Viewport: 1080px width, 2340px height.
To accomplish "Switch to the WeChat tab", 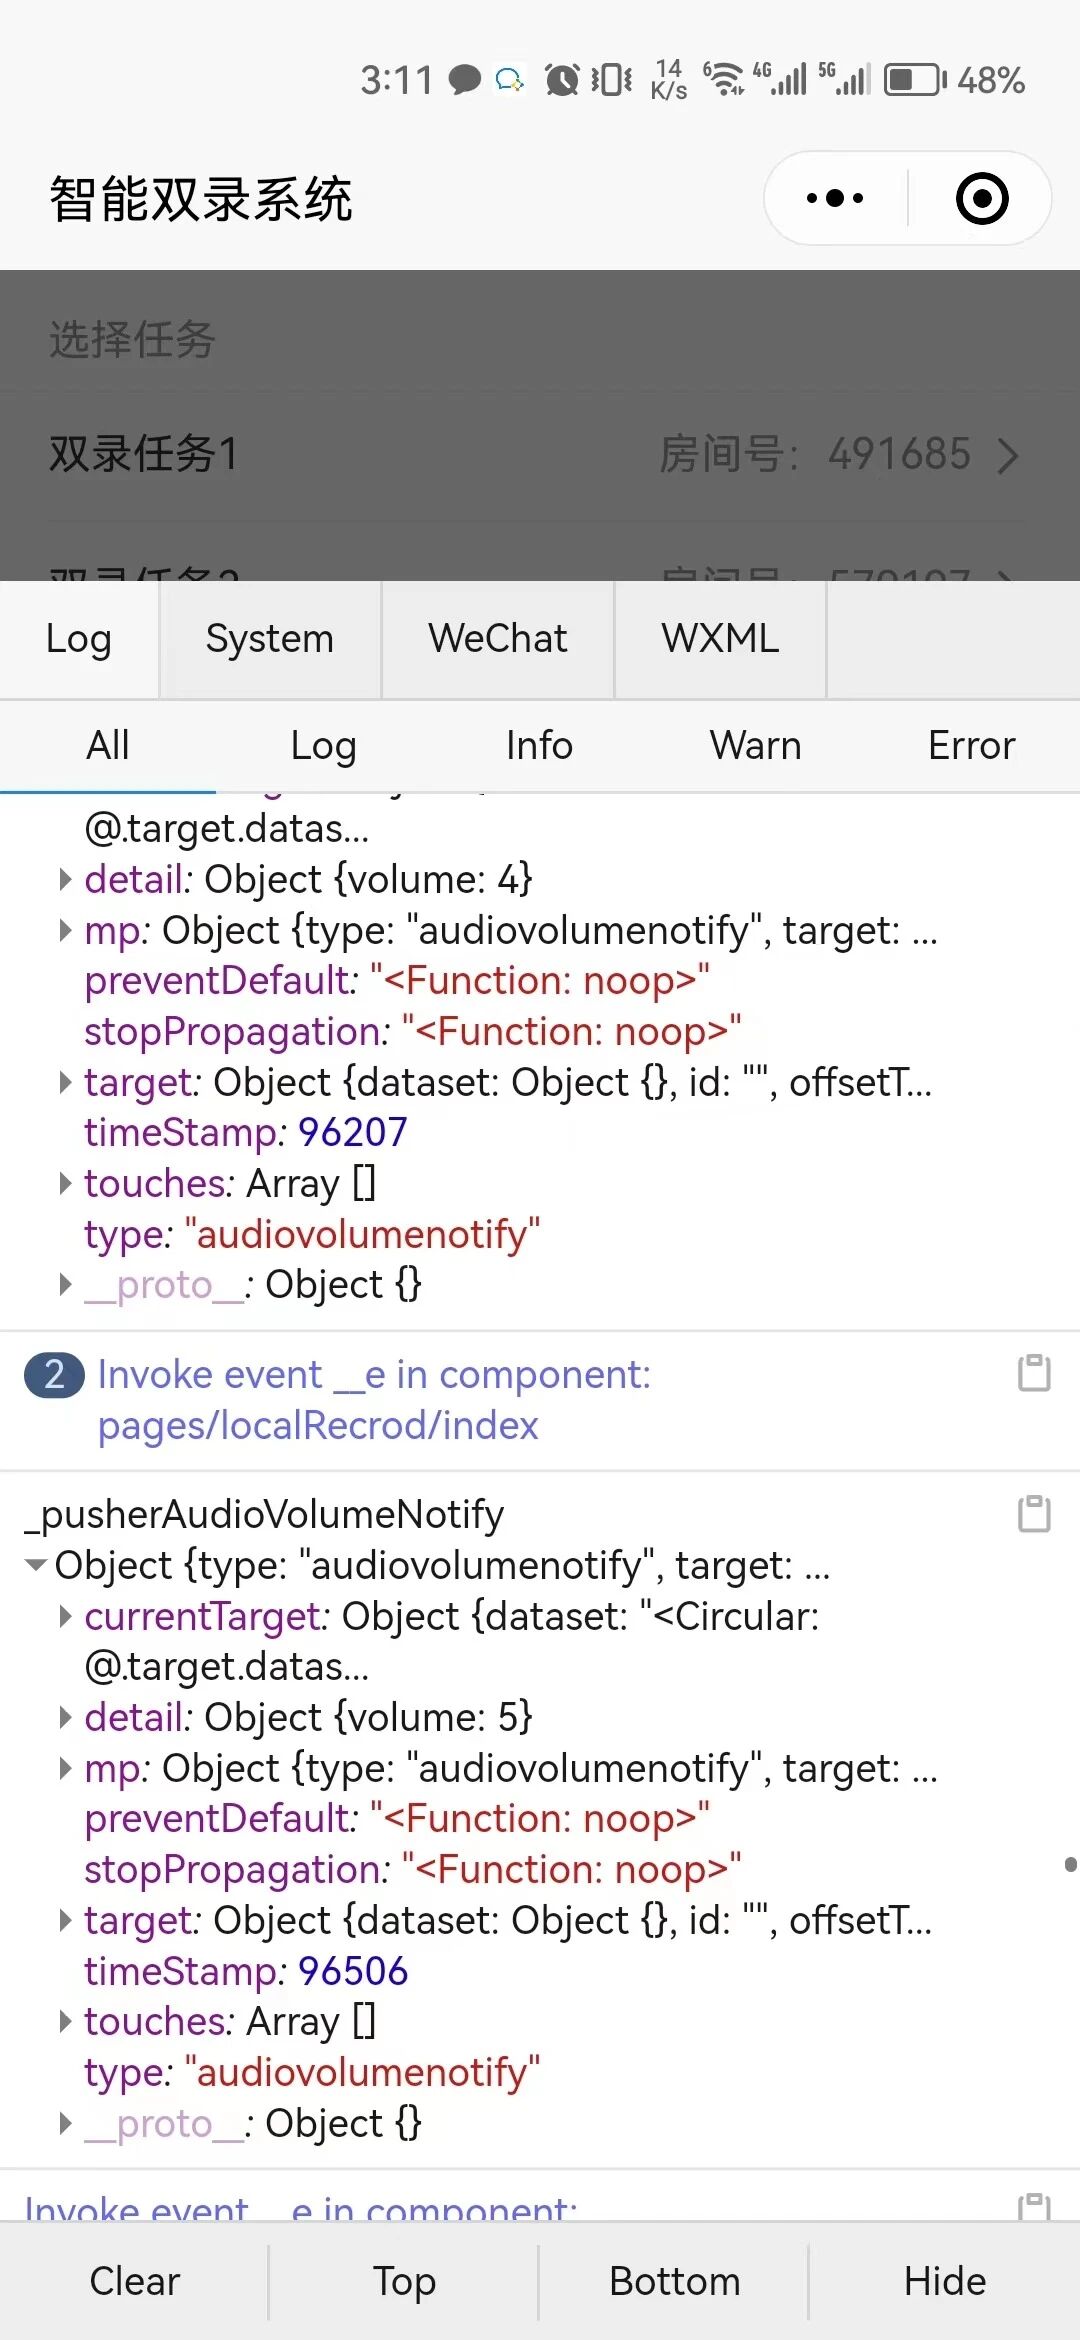I will (x=497, y=638).
